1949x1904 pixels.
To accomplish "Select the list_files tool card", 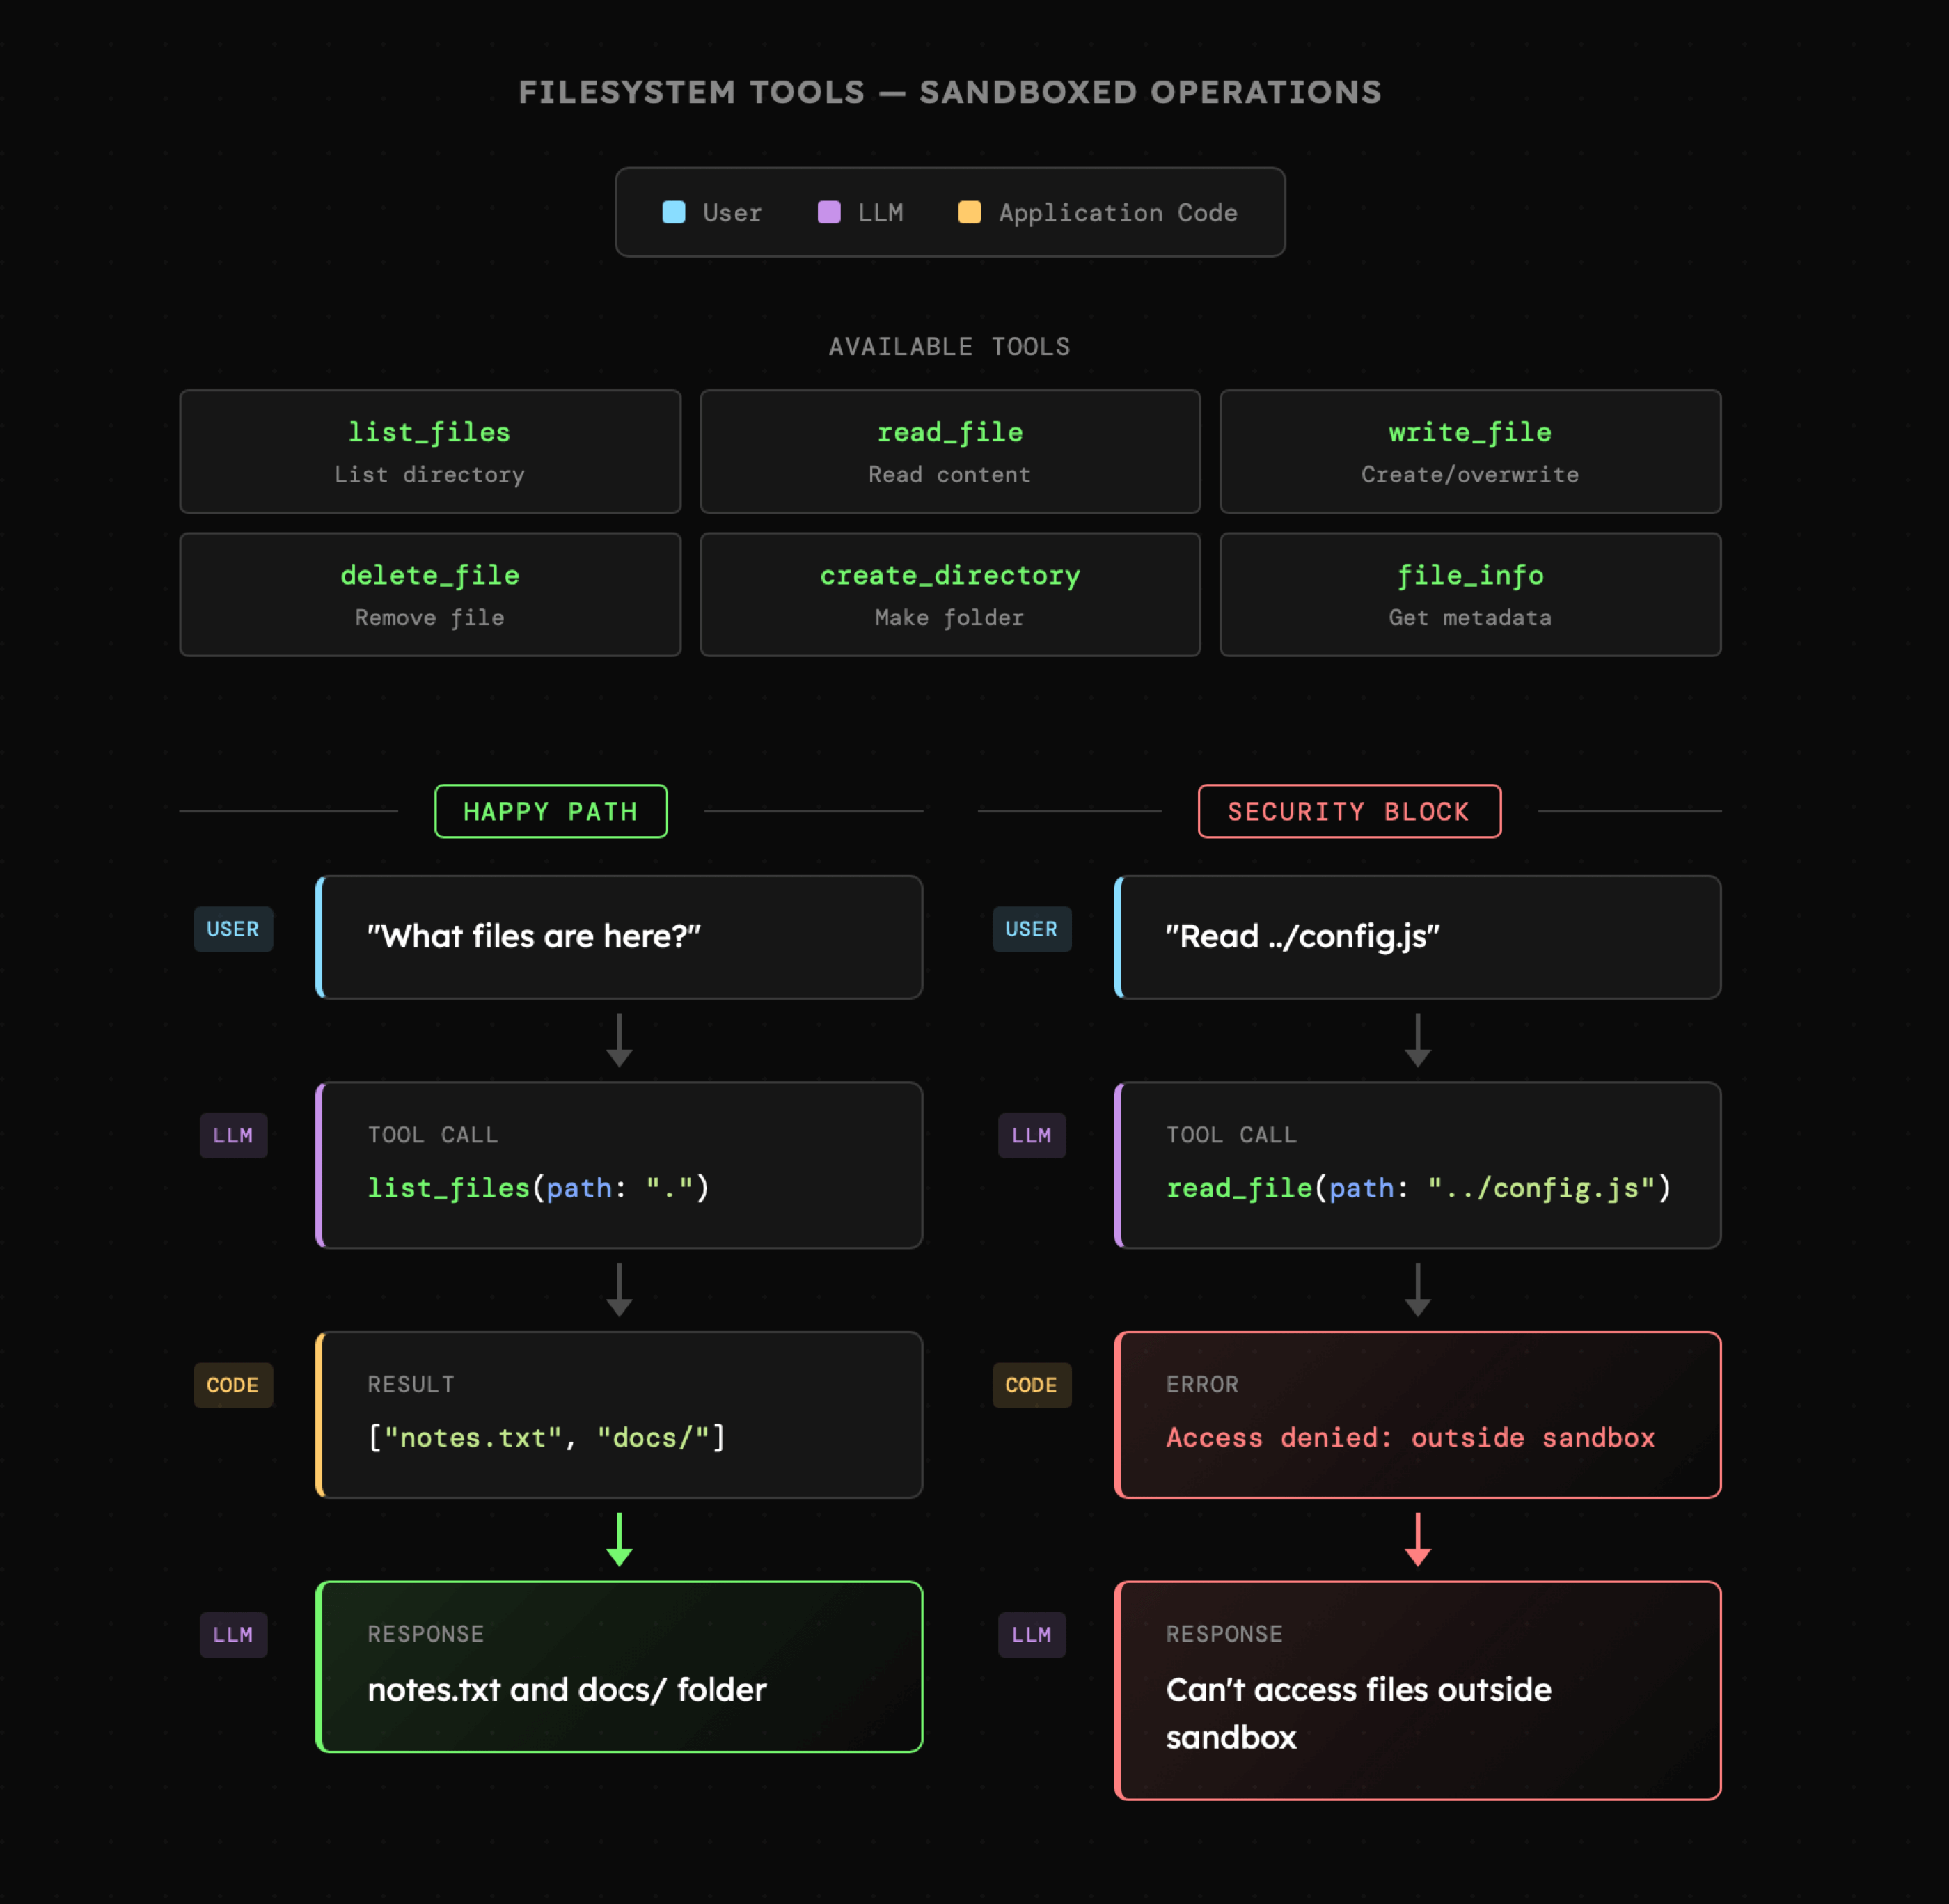I will coord(430,452).
